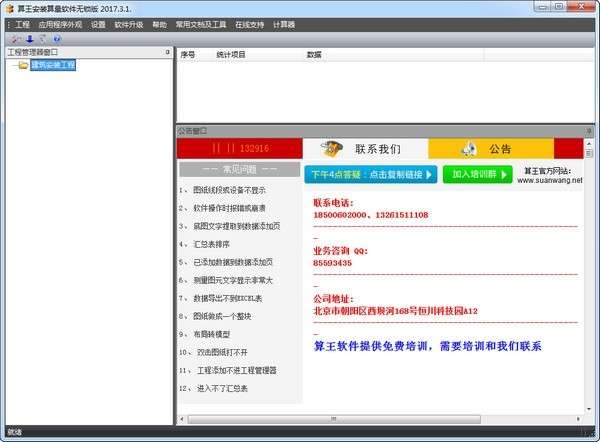Click the green 加入培训群 button
The height and width of the screenshot is (442, 600).
click(x=478, y=175)
